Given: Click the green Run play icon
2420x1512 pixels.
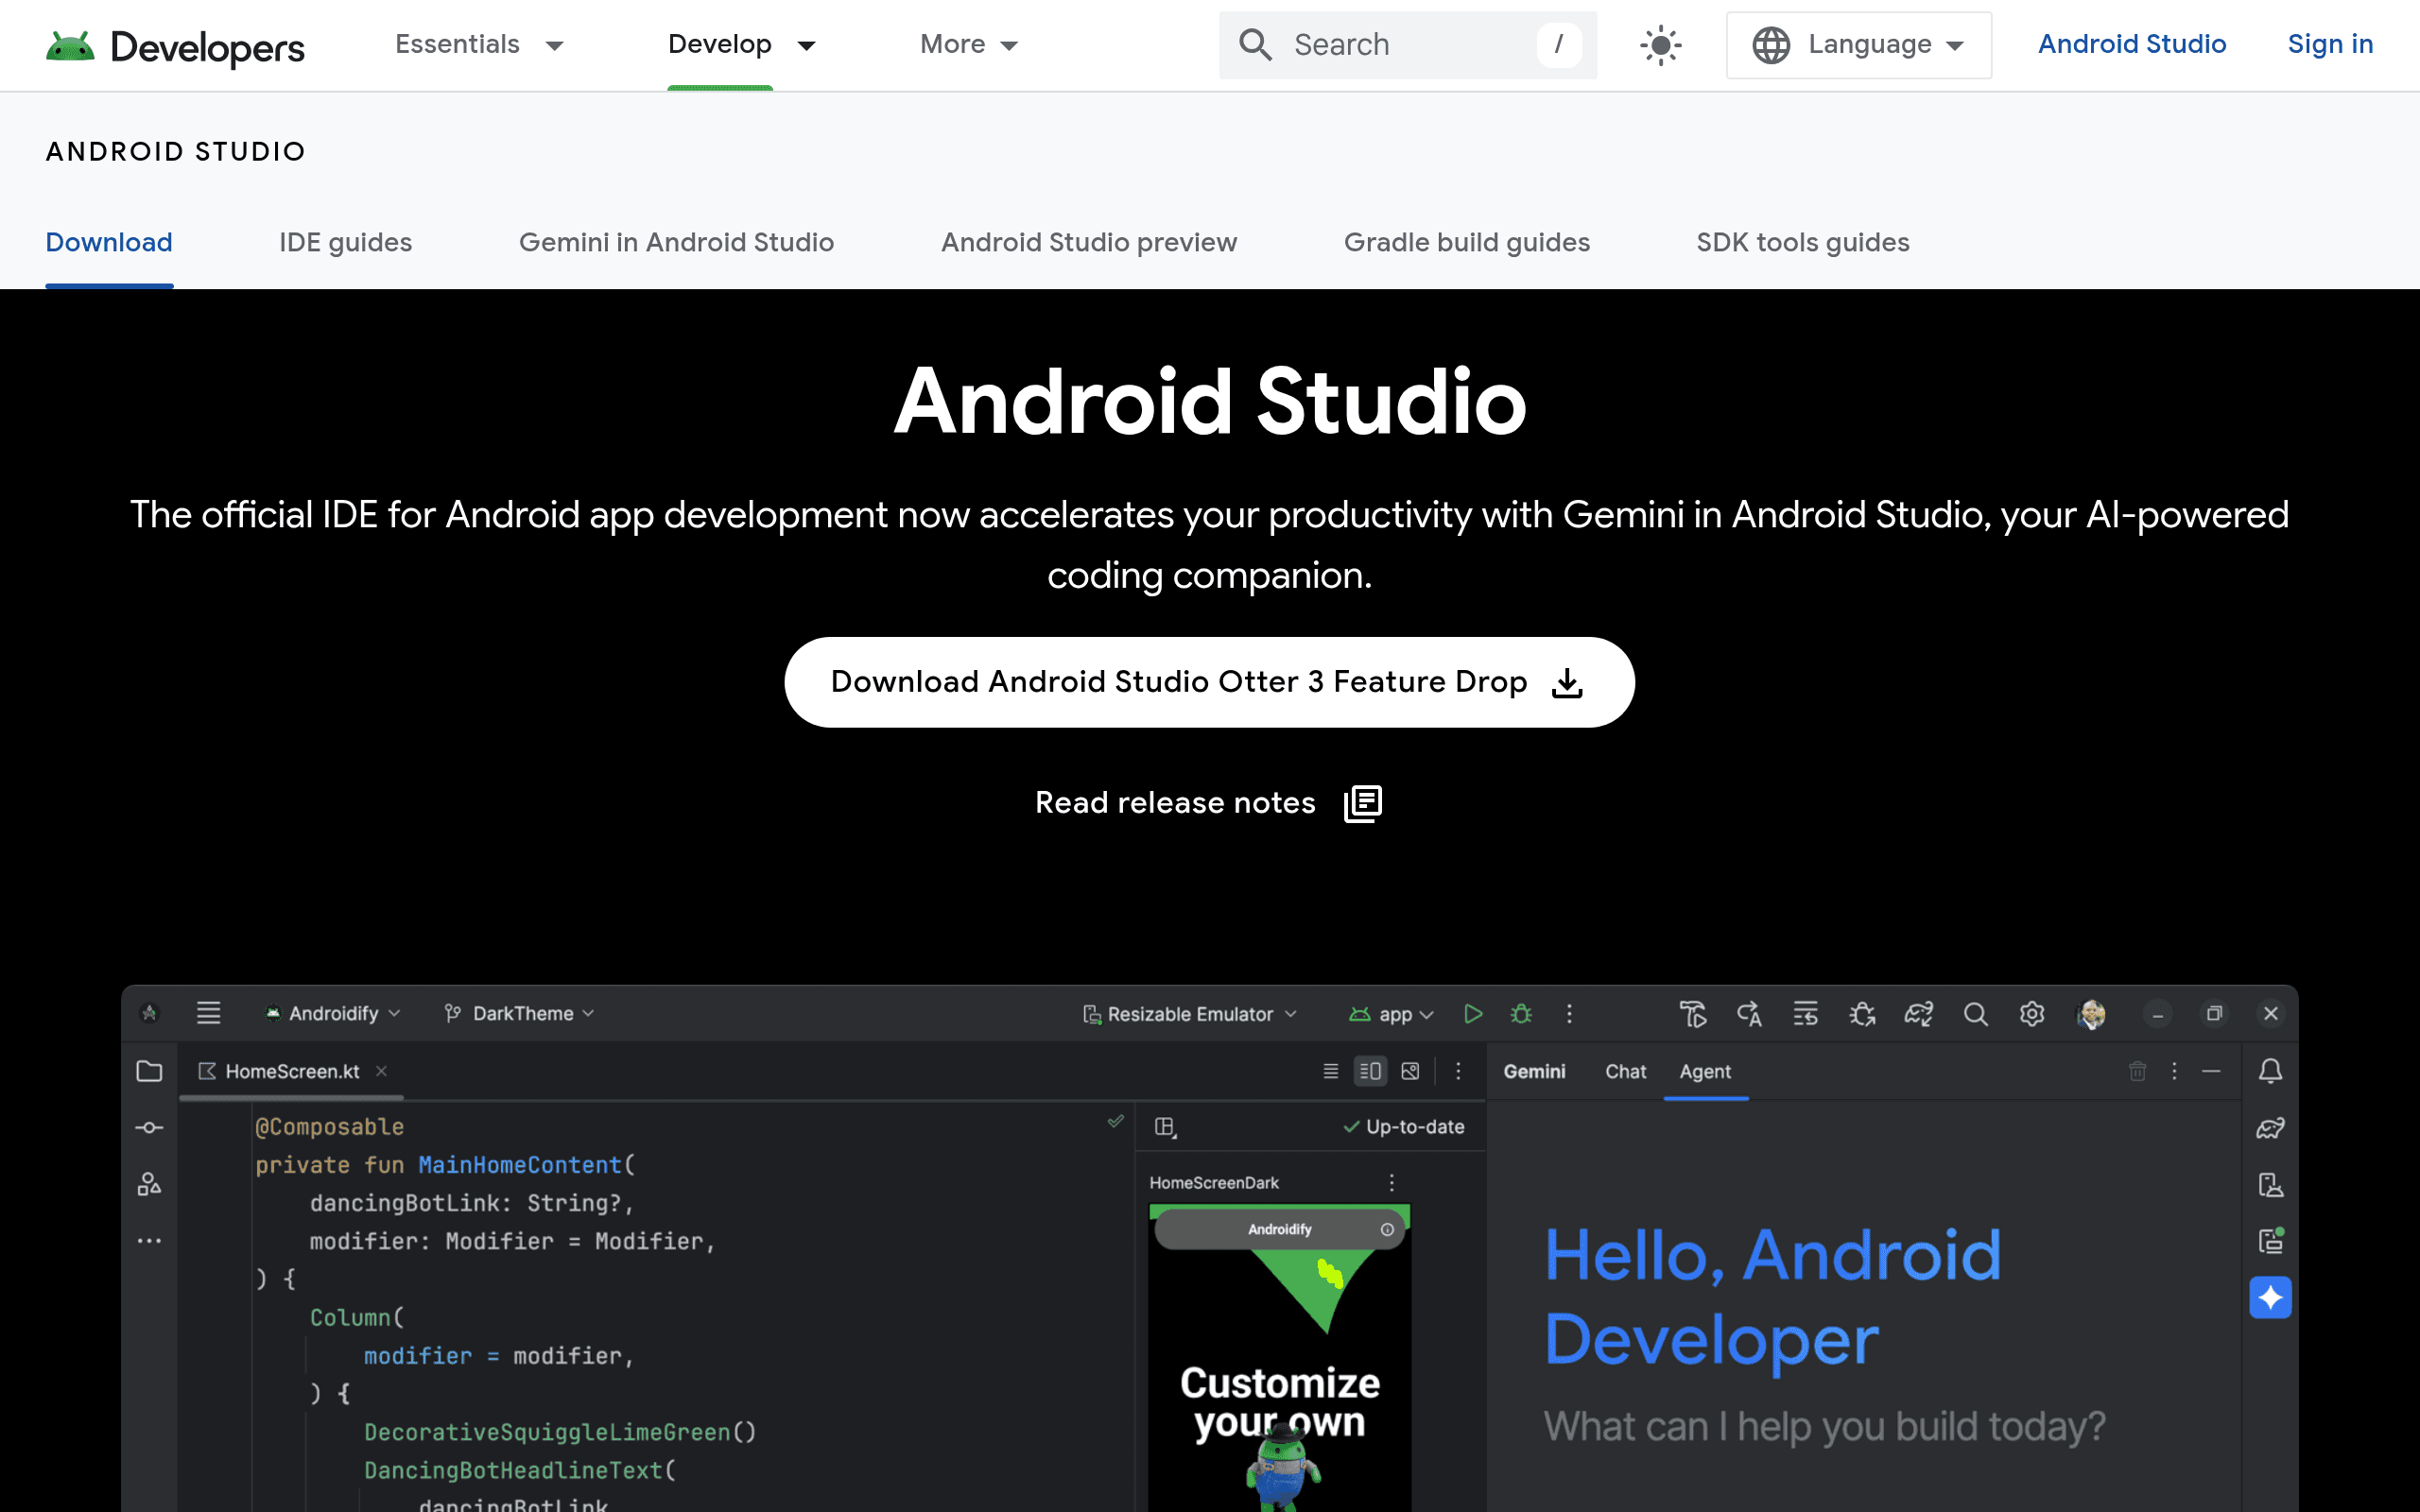Looking at the screenshot, I should pos(1473,1014).
